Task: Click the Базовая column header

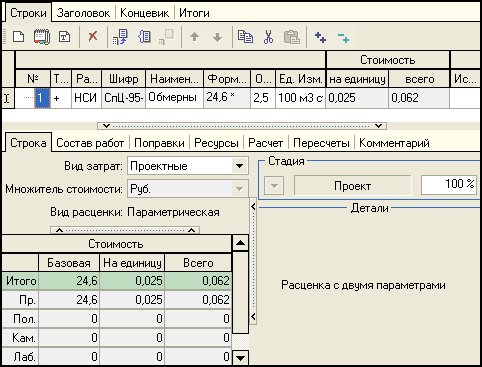Action: (69, 263)
